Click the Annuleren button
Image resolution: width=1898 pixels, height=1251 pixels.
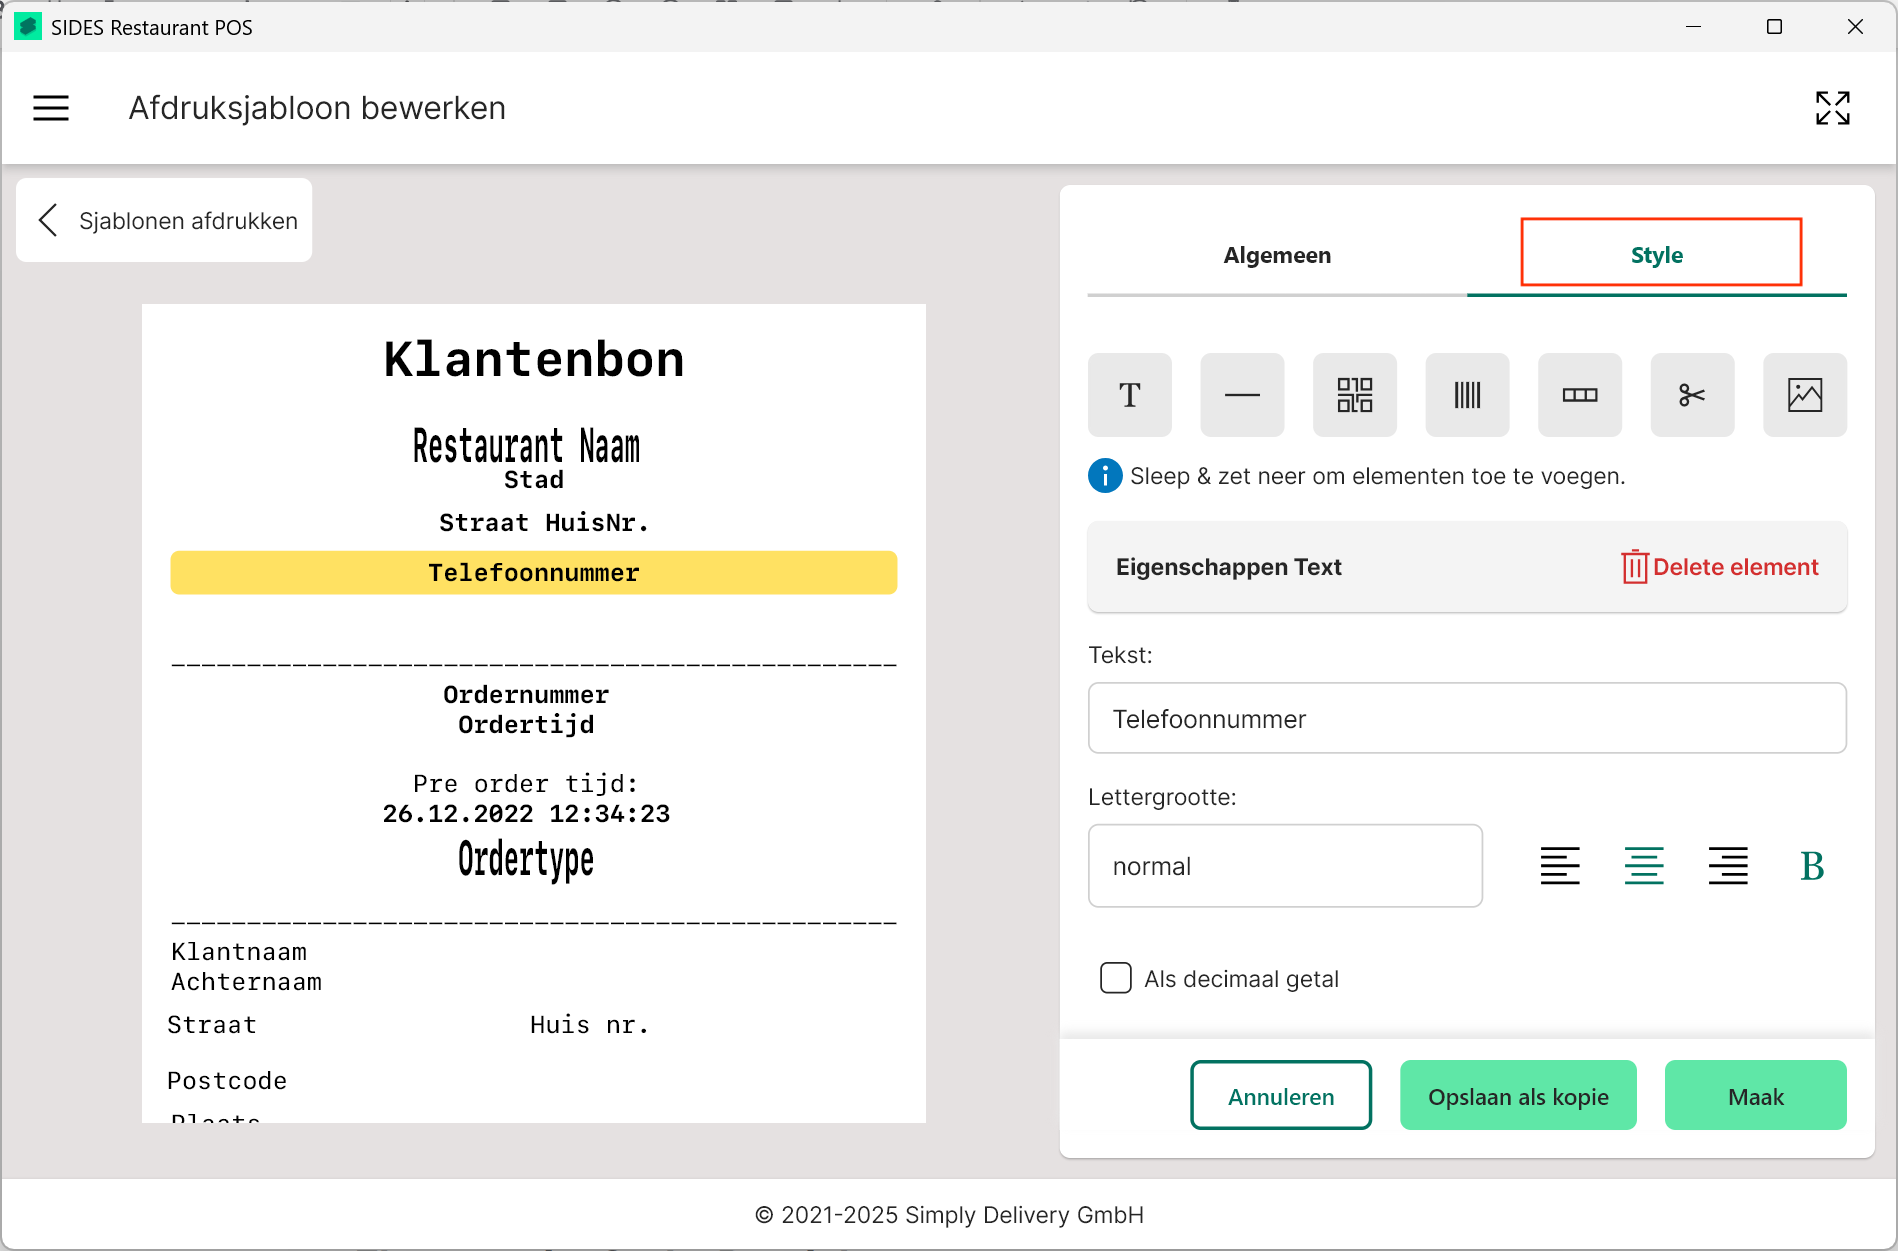(x=1280, y=1096)
